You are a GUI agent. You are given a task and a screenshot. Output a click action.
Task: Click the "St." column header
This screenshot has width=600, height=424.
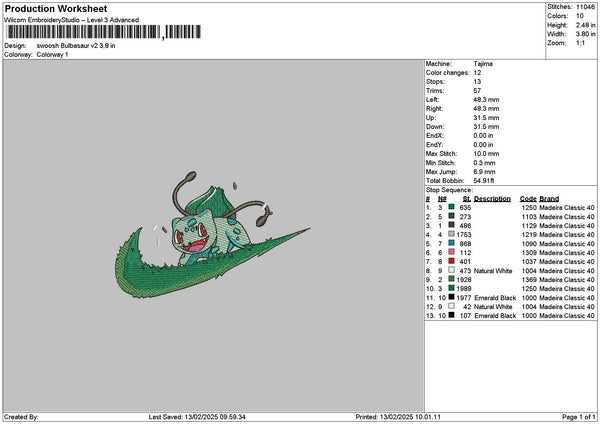pyautogui.click(x=467, y=199)
